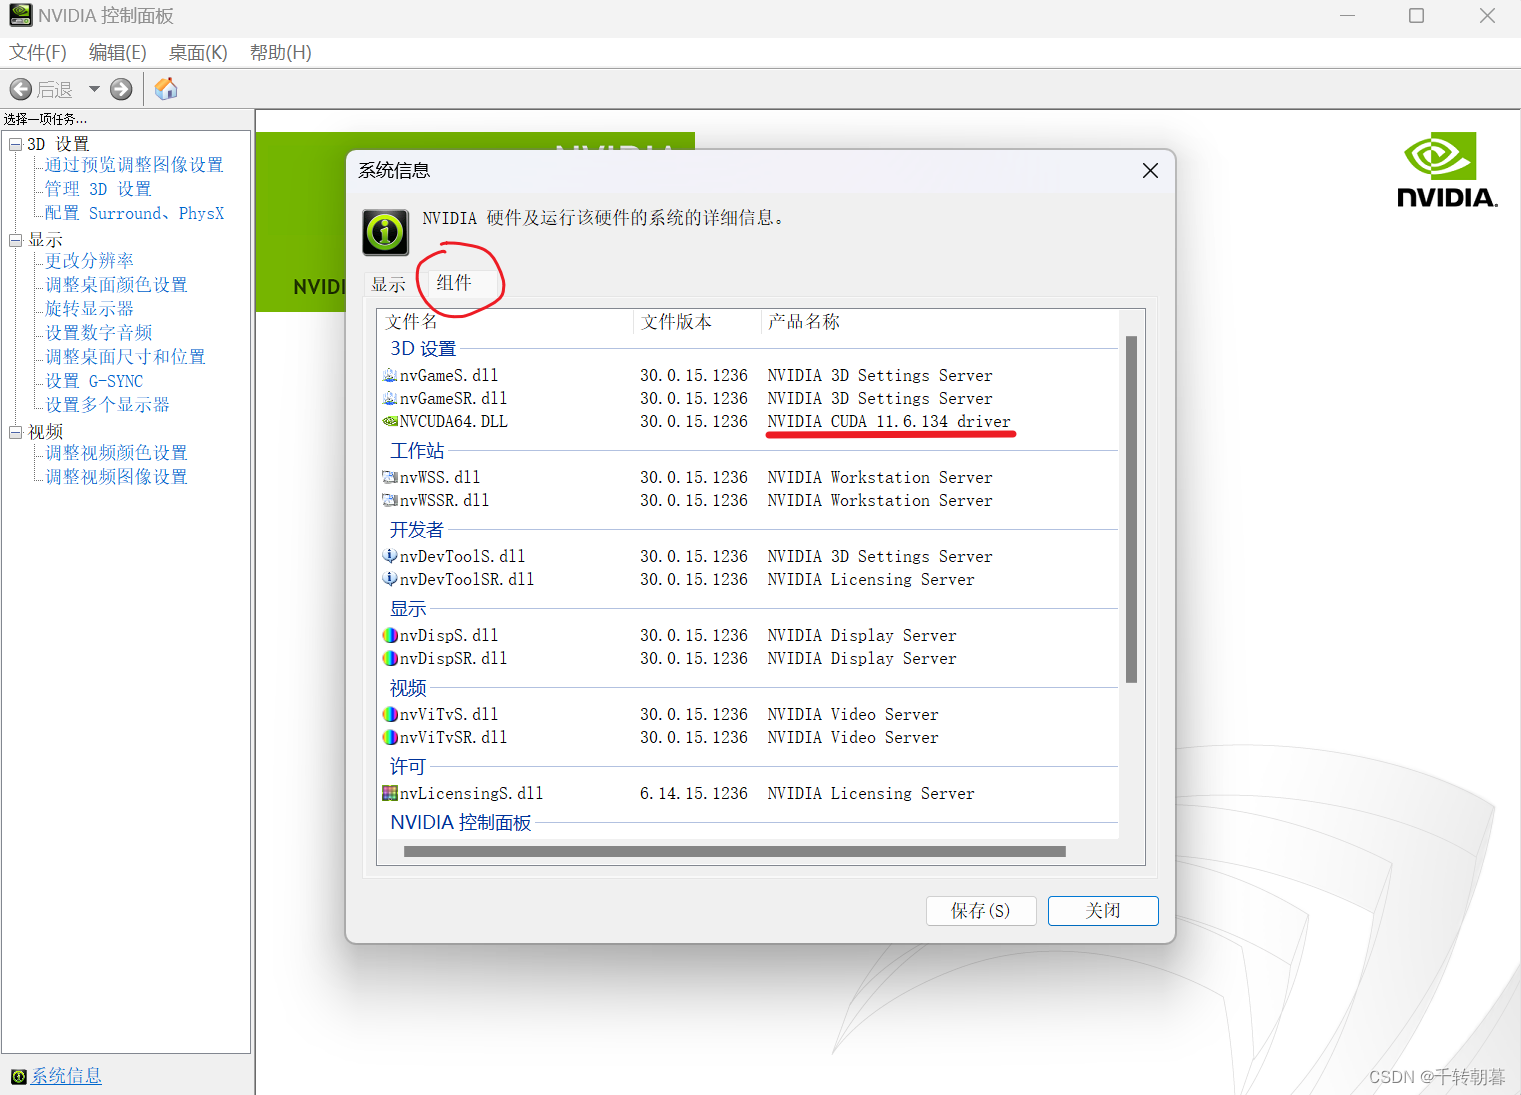Open 旋转显示器
Screen dimensions: 1521x1095
pos(89,309)
